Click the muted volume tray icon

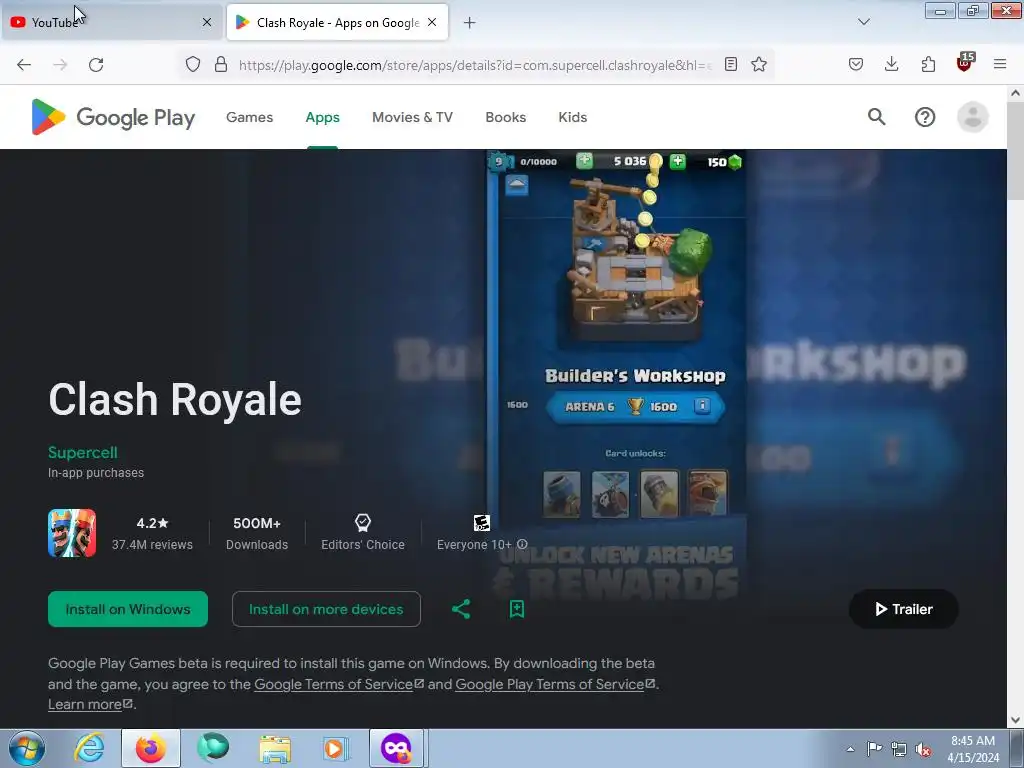click(x=923, y=749)
